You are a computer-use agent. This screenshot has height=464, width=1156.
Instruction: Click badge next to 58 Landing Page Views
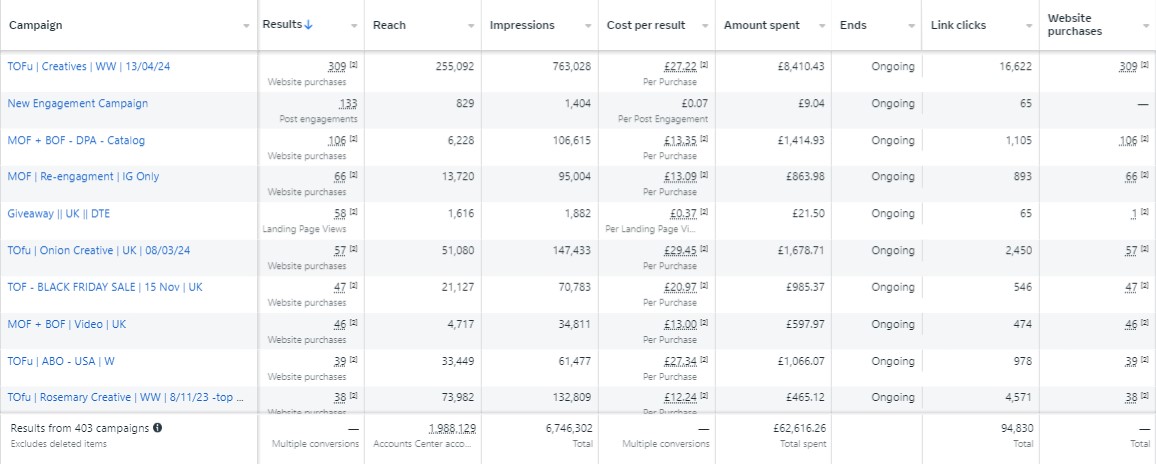[x=353, y=214]
